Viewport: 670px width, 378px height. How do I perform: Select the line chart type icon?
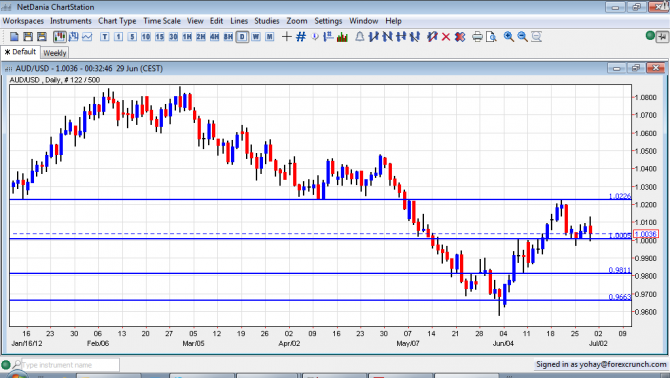(x=87, y=37)
